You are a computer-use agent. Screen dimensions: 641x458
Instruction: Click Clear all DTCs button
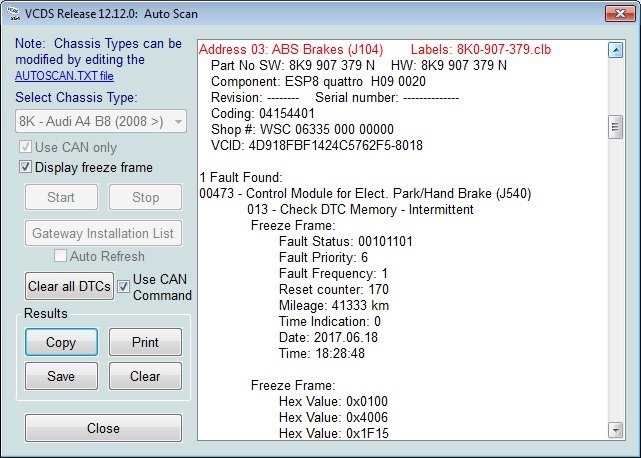pos(69,286)
